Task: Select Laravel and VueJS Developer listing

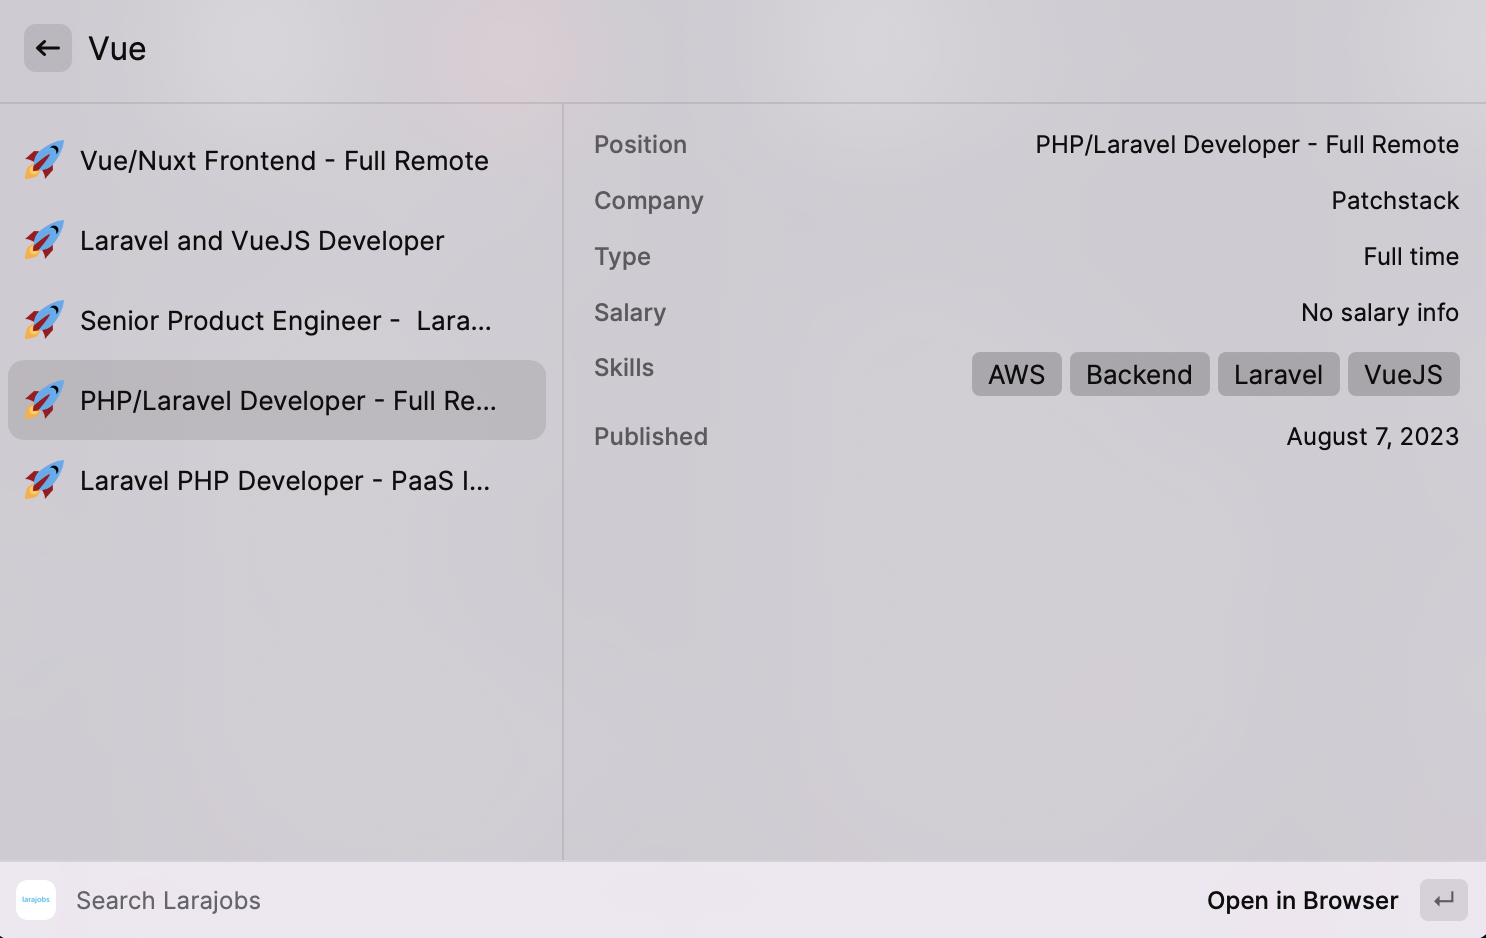Action: [x=277, y=240]
